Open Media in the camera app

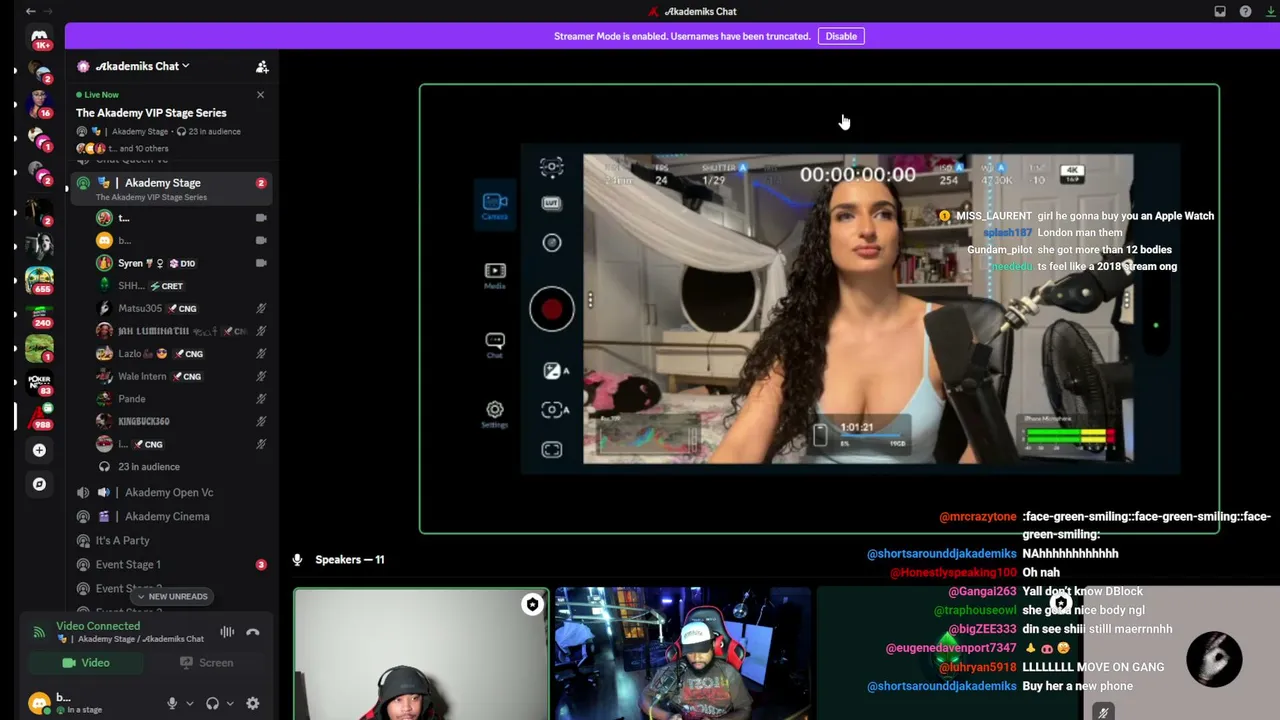pos(495,275)
